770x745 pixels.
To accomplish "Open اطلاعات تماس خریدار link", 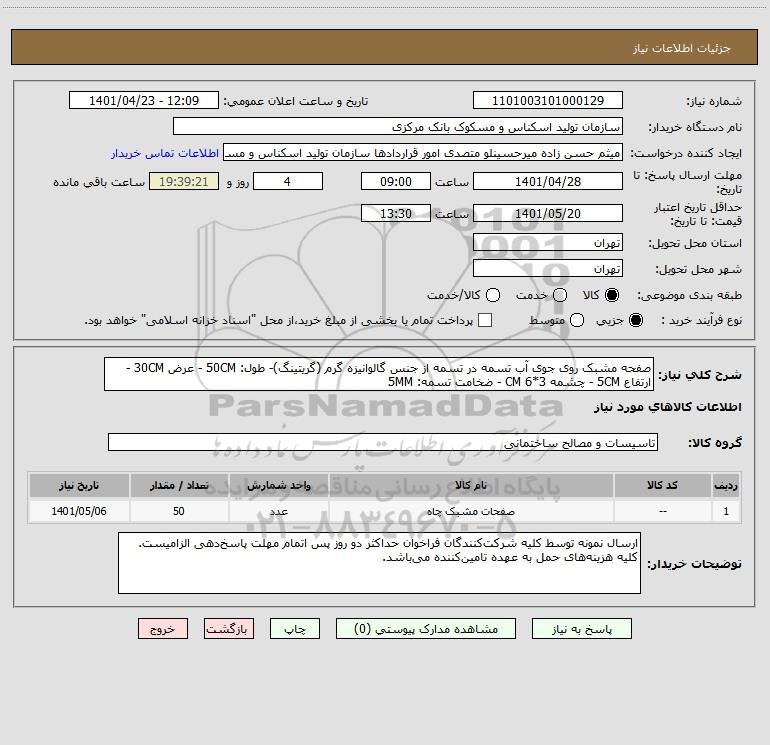I will pyautogui.click(x=165, y=153).
